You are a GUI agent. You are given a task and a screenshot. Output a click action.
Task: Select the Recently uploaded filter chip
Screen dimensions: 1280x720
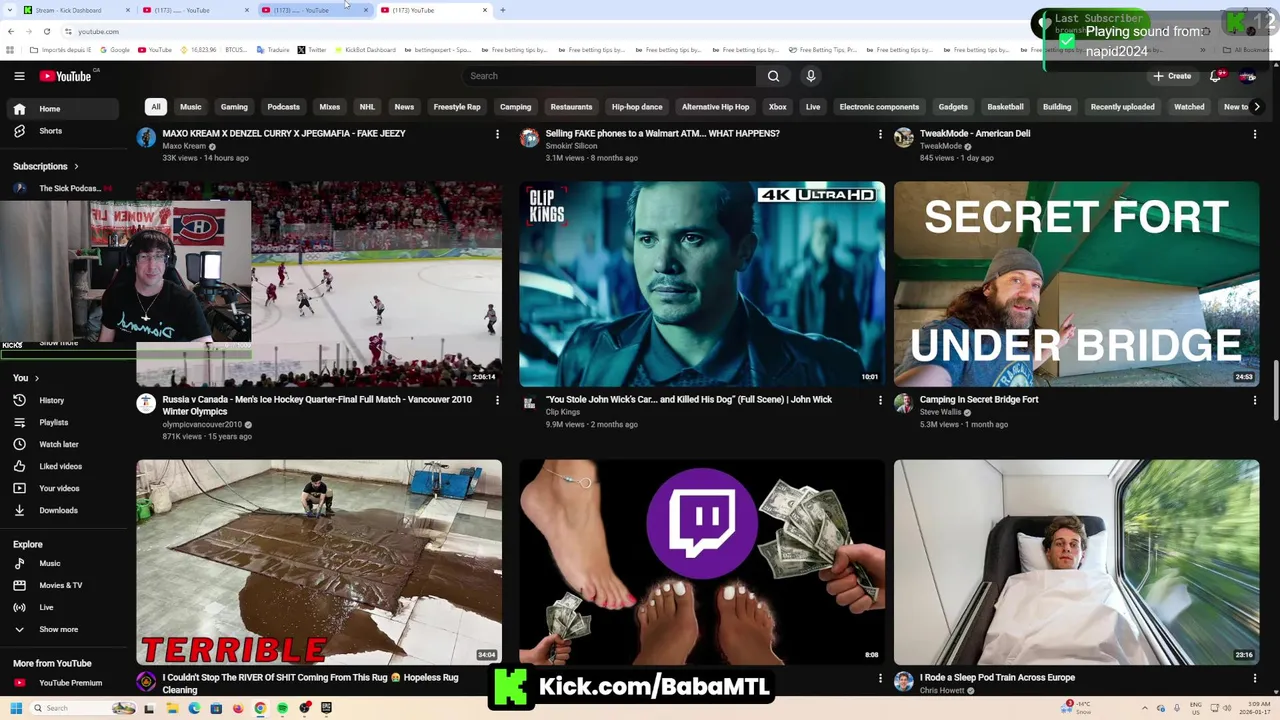tap(1122, 107)
